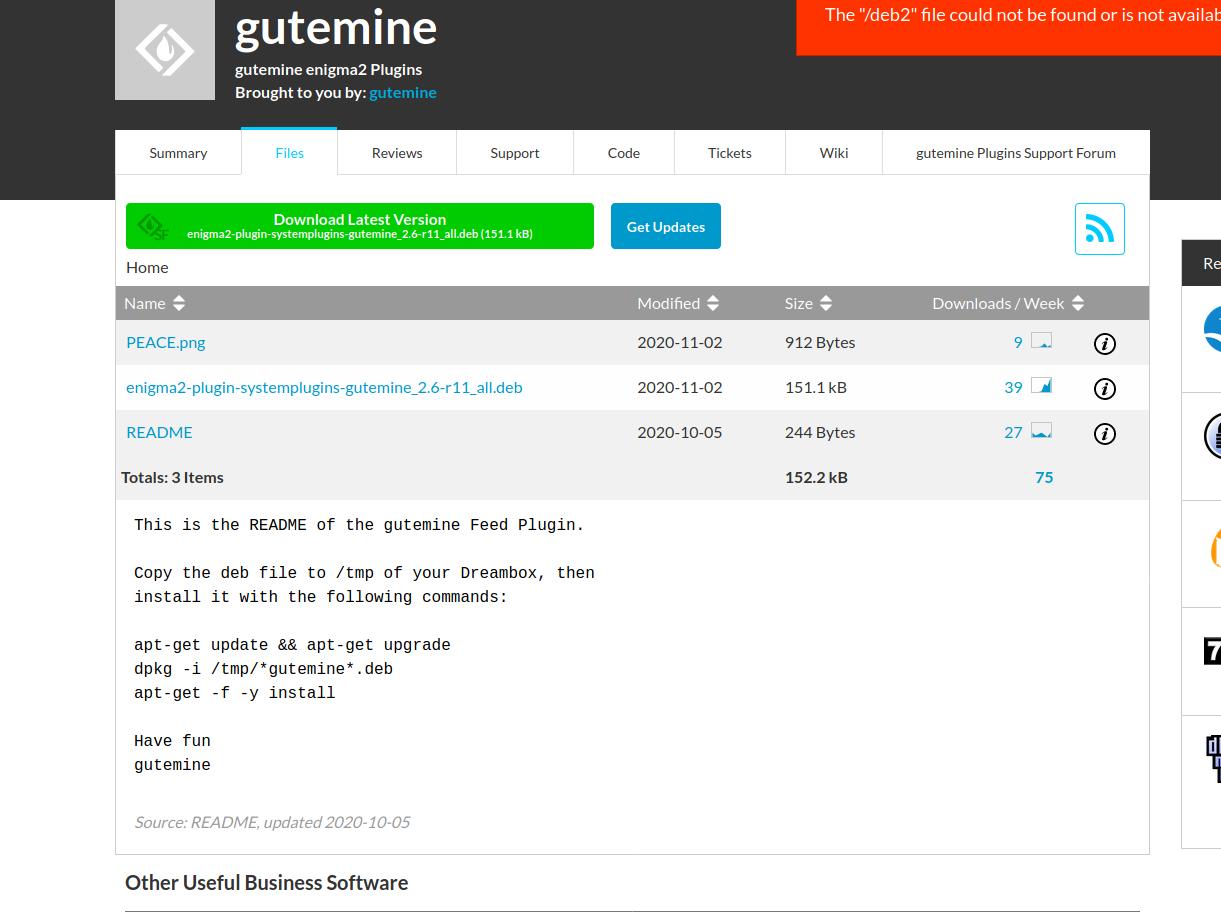Click the gutemine author link
Screen dimensions: 1221x919
click(402, 92)
